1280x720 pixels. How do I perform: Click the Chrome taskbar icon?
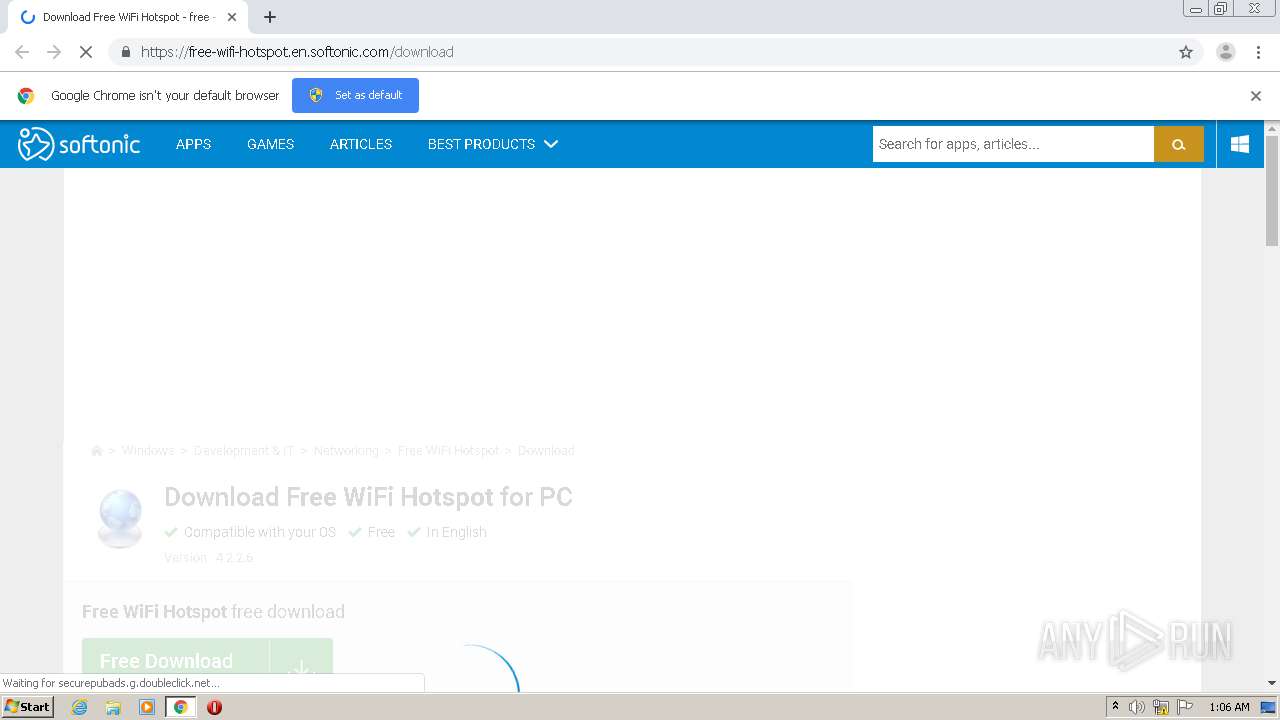(x=181, y=707)
